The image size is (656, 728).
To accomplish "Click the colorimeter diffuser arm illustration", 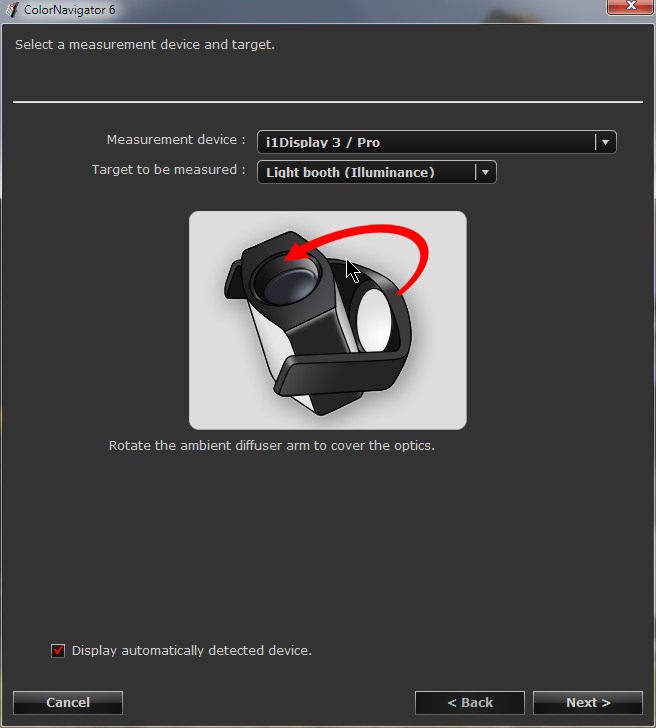I will pyautogui.click(x=328, y=320).
